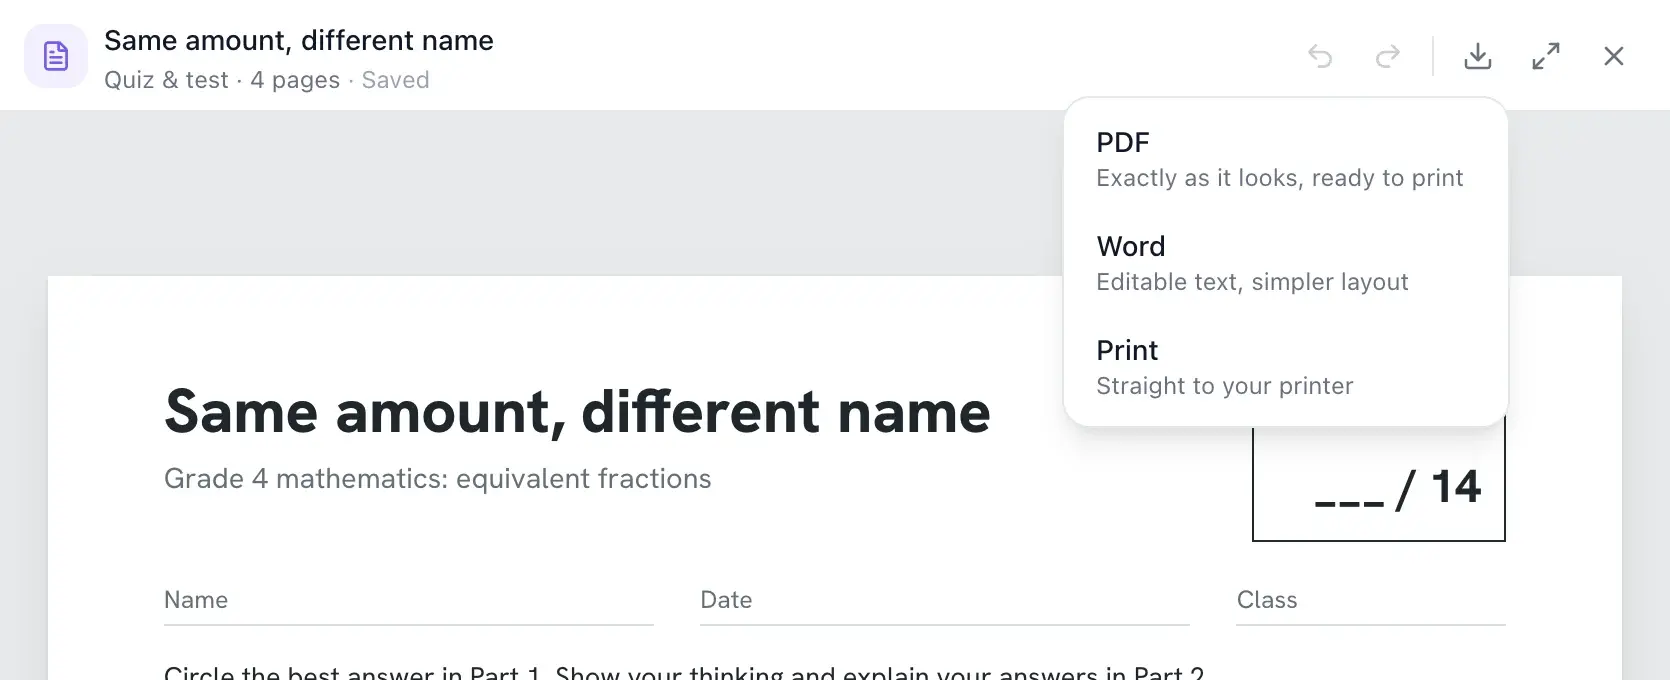Choose PDF export option
This screenshot has width=1670, height=680.
pos(1285,159)
